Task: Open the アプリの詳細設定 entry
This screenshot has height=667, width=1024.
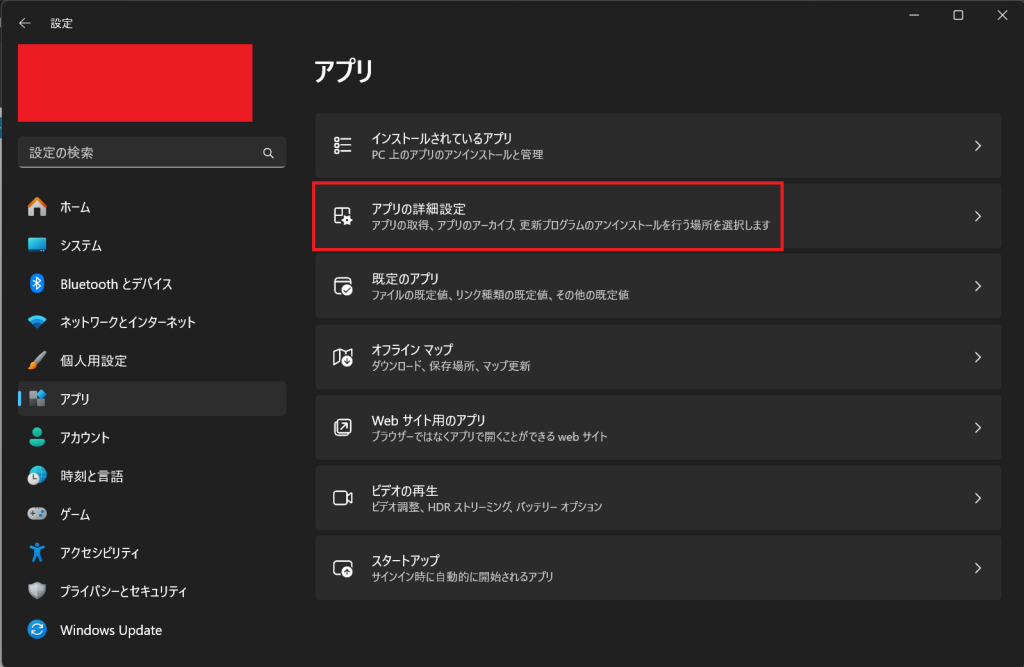Action: (658, 216)
